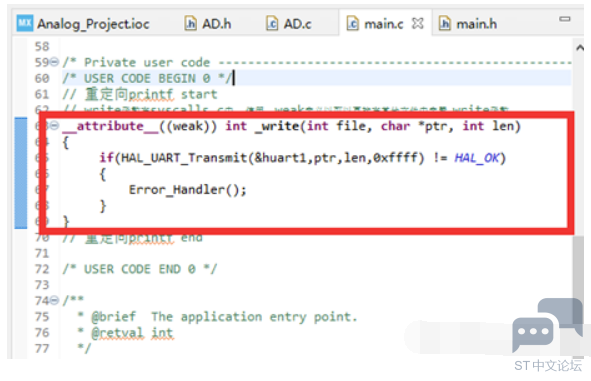
Task: Switch to the AD.c tab
Action: pyautogui.click(x=289, y=24)
